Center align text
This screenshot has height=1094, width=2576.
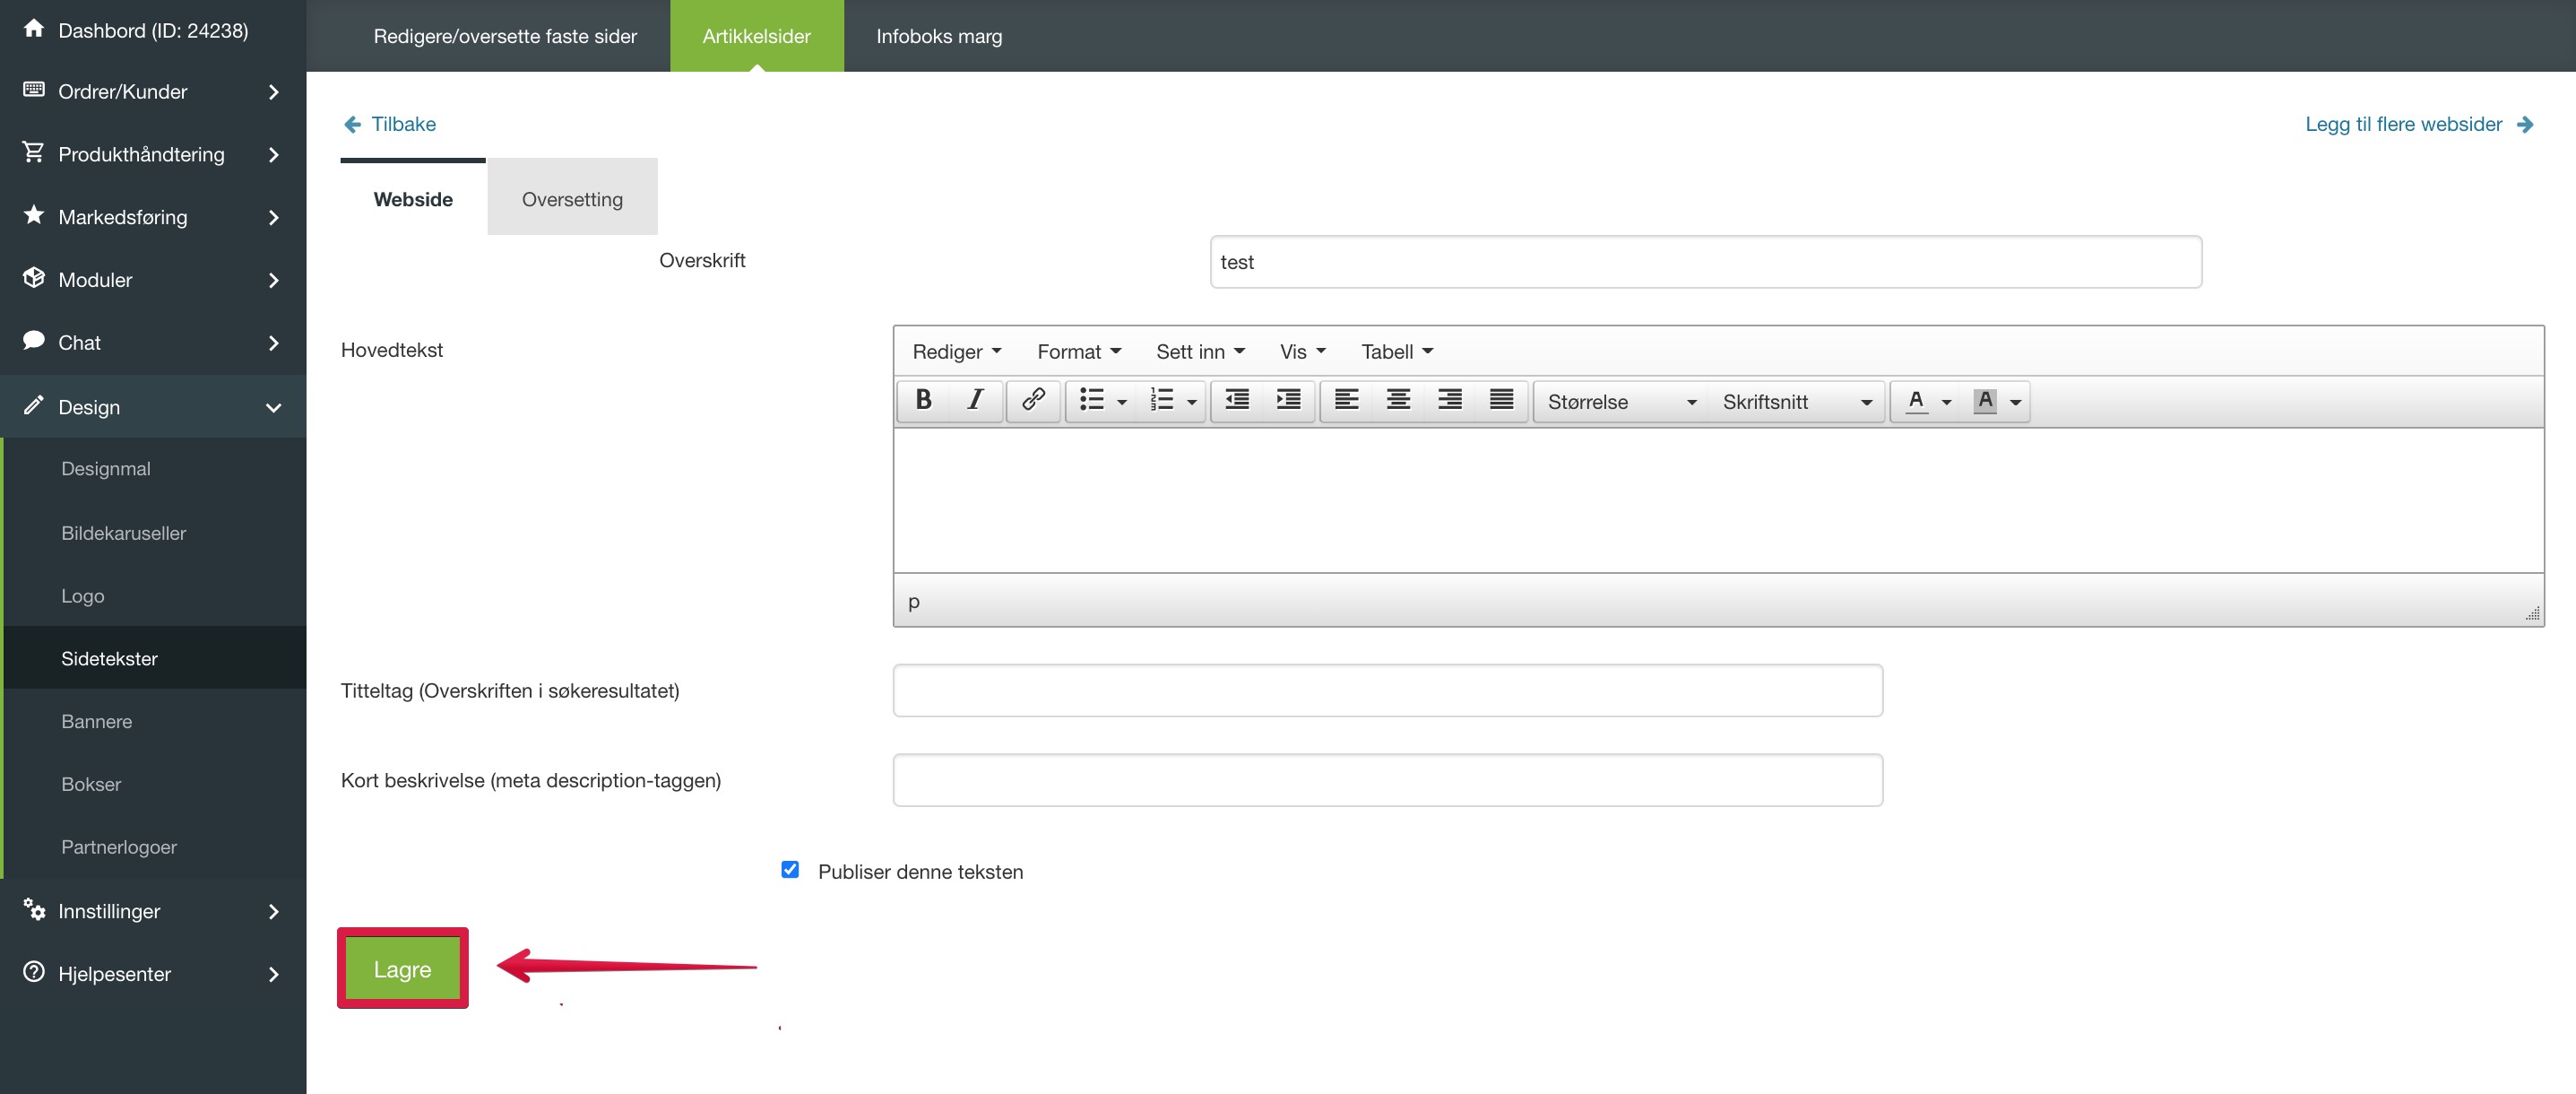(1398, 401)
